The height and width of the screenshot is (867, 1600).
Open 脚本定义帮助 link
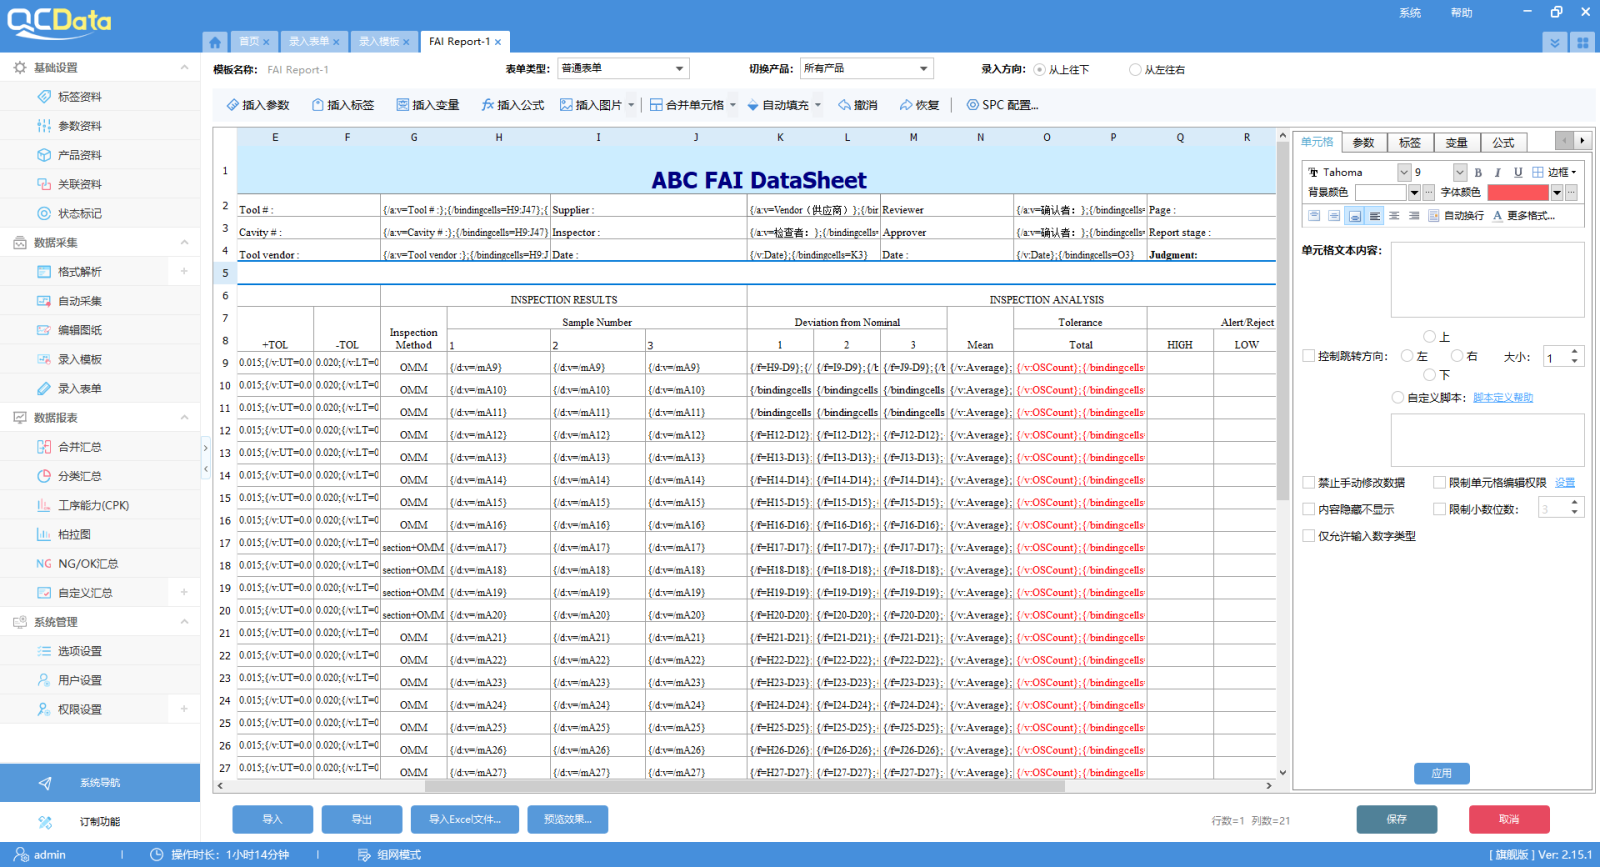pos(1503,398)
